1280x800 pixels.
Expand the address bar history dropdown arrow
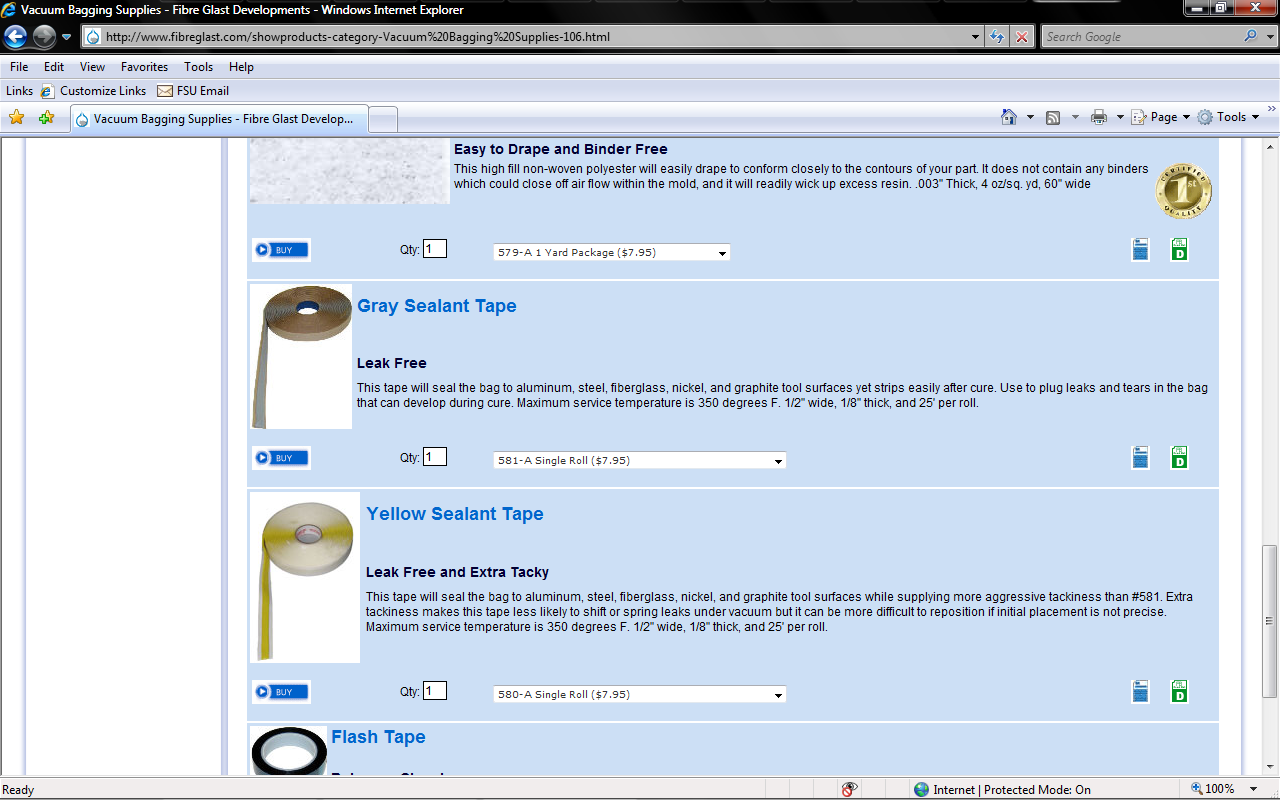pyautogui.click(x=976, y=37)
